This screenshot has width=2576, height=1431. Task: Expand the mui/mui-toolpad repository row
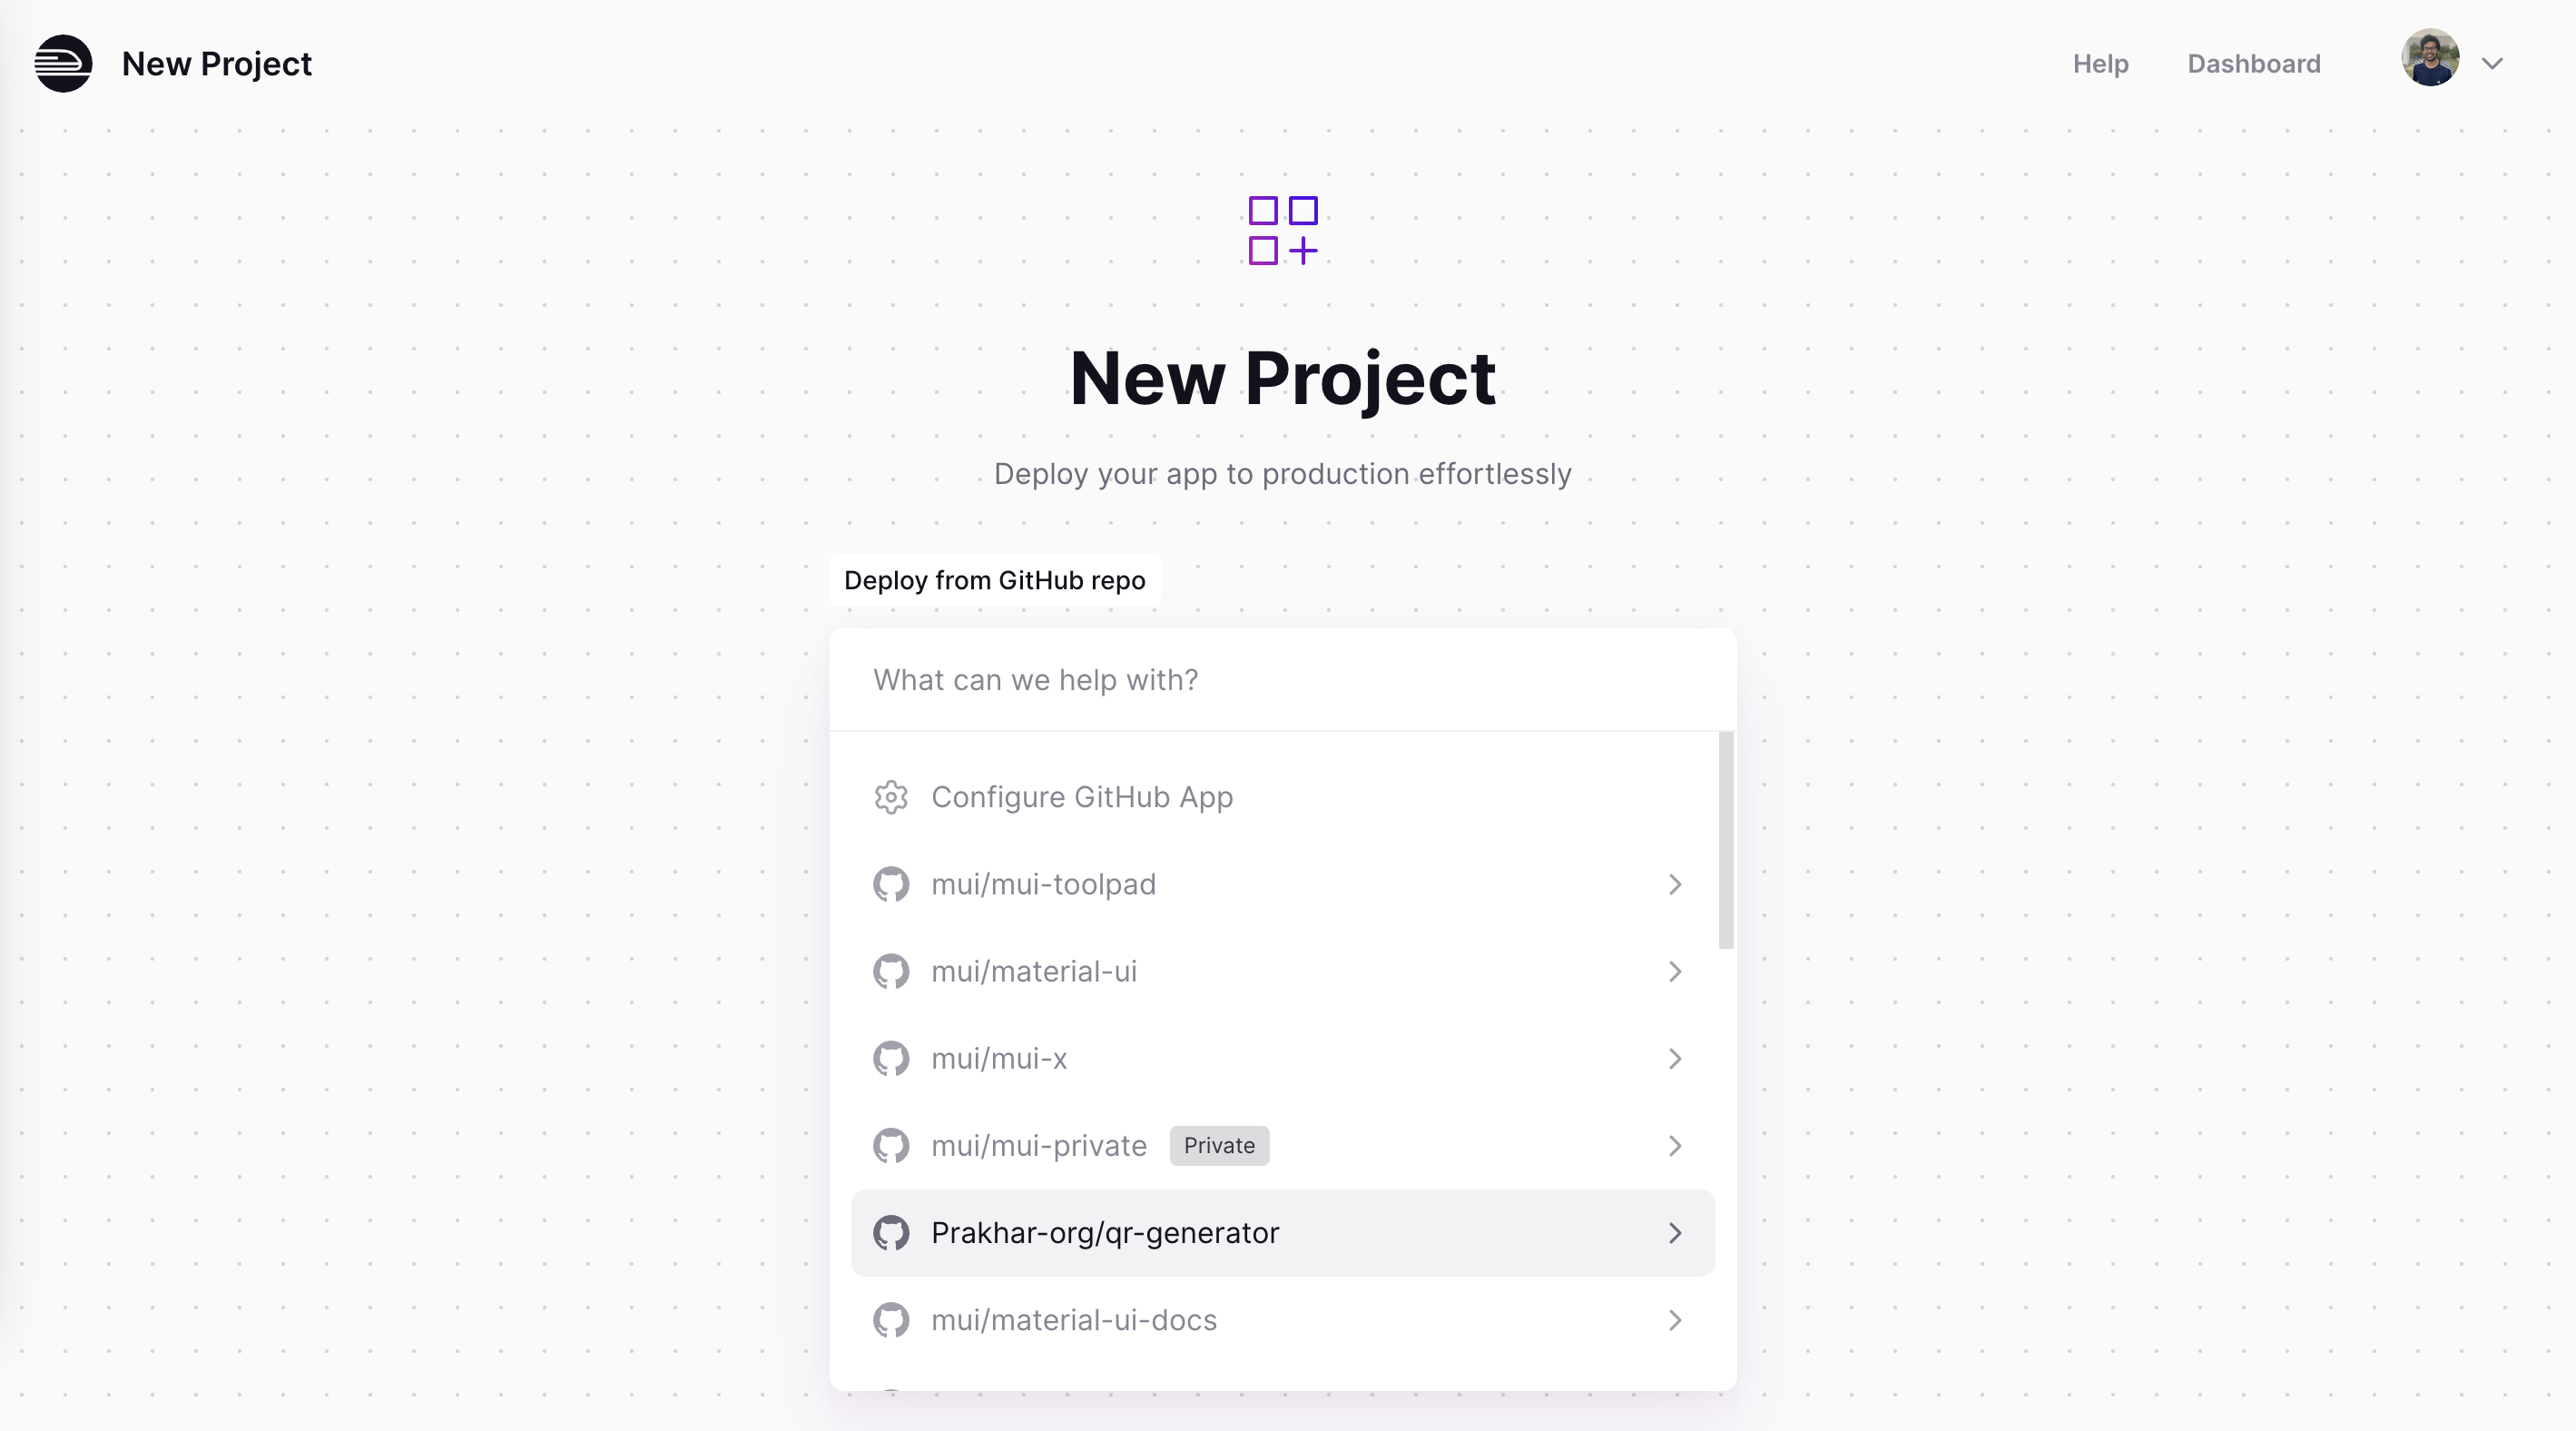tap(1675, 884)
